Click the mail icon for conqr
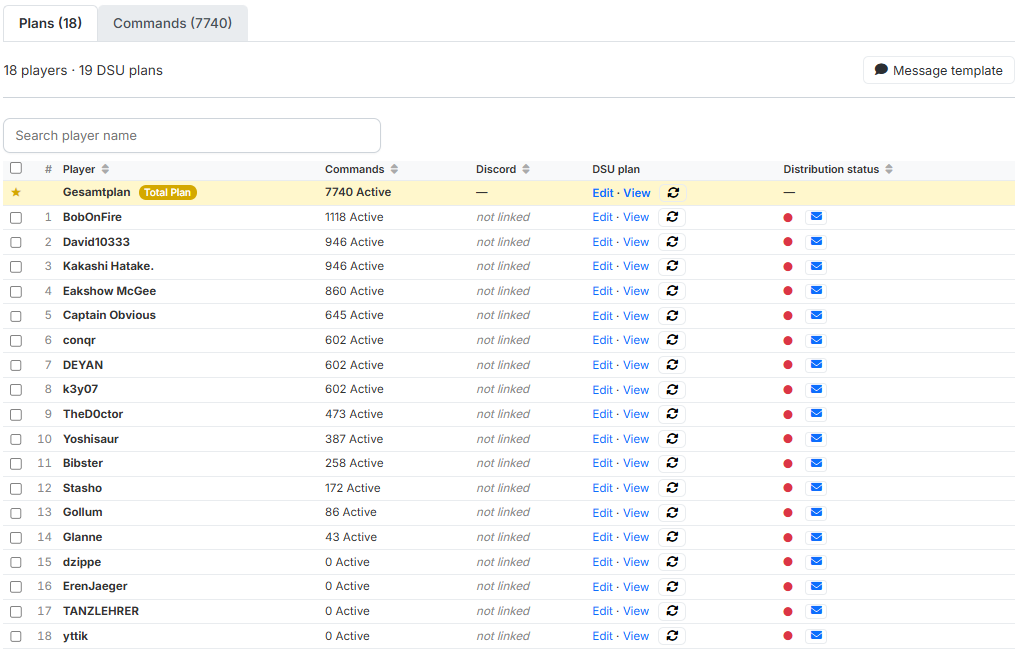This screenshot has width=1021, height=658. coord(816,340)
